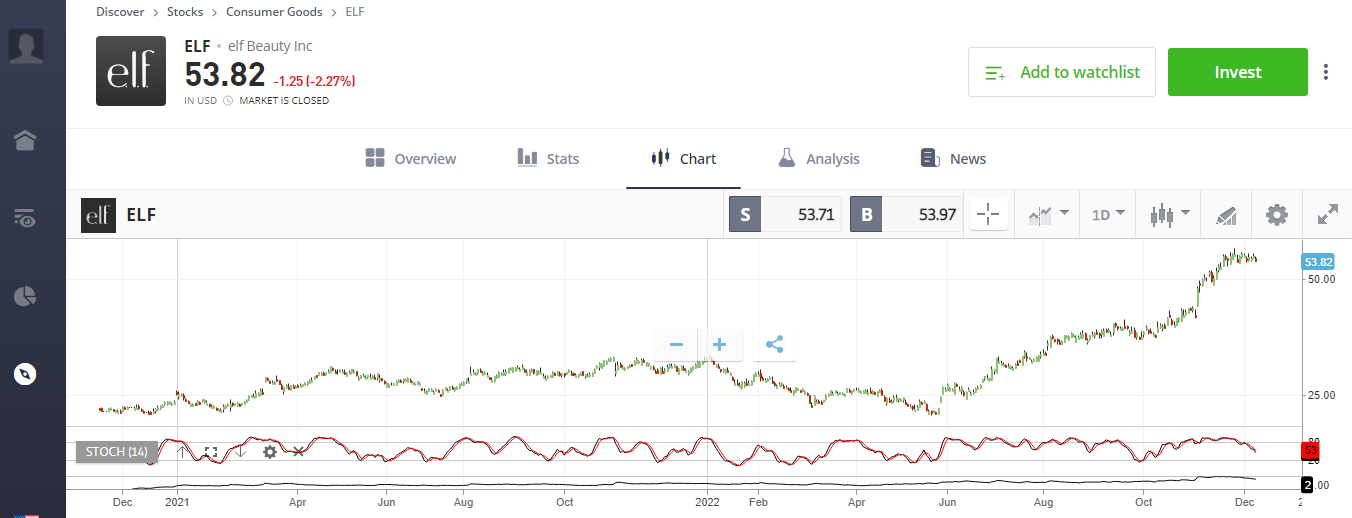Click the green Invest button
Image resolution: width=1352 pixels, height=518 pixels.
[1237, 72]
